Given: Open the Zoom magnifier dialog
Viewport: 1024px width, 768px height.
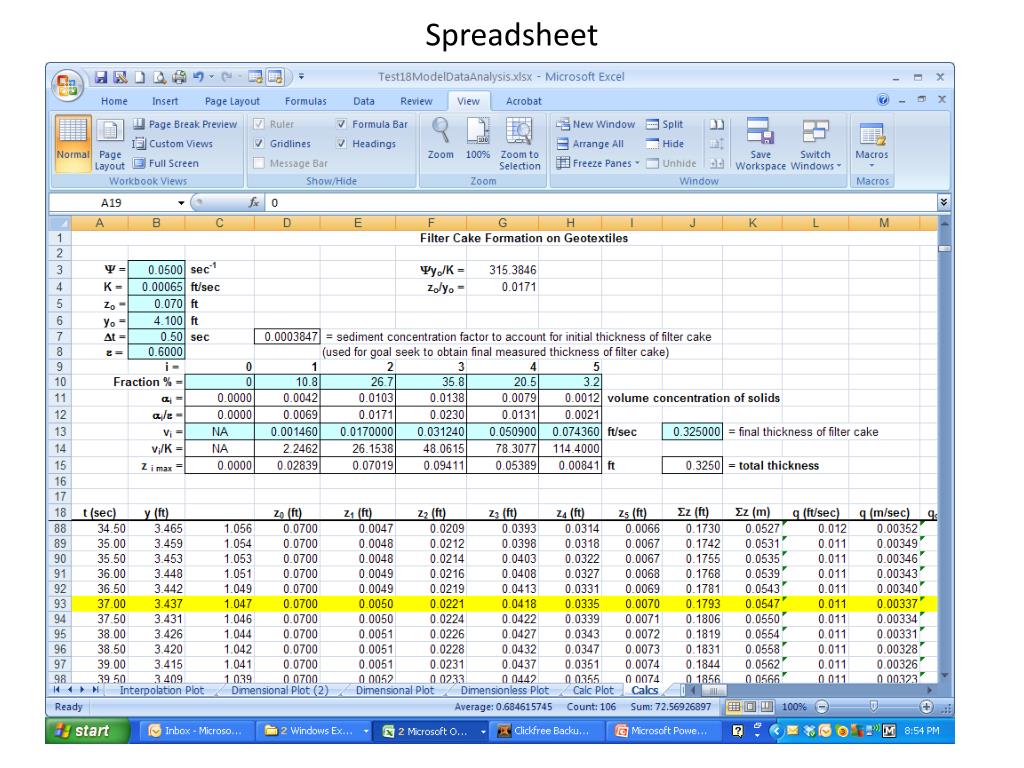Looking at the screenshot, I should (440, 138).
